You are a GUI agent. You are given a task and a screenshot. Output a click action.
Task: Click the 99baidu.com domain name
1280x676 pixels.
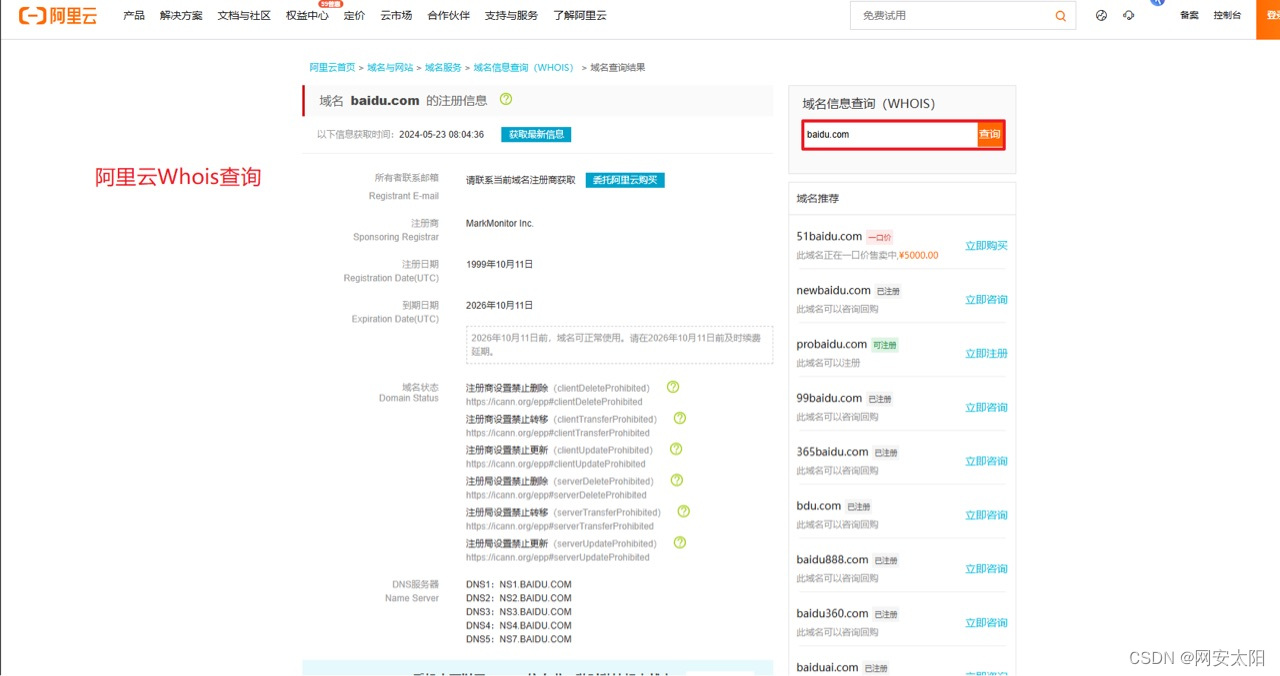point(829,398)
